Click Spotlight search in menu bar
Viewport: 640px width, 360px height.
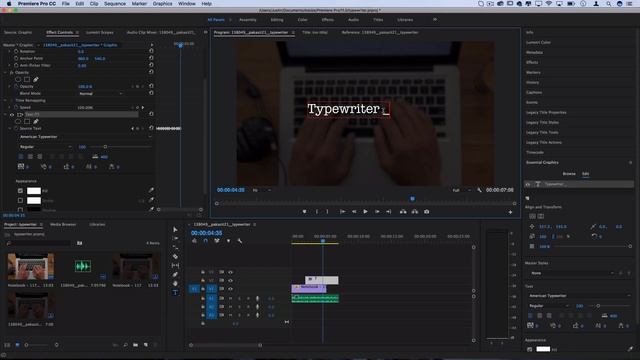(608, 4)
